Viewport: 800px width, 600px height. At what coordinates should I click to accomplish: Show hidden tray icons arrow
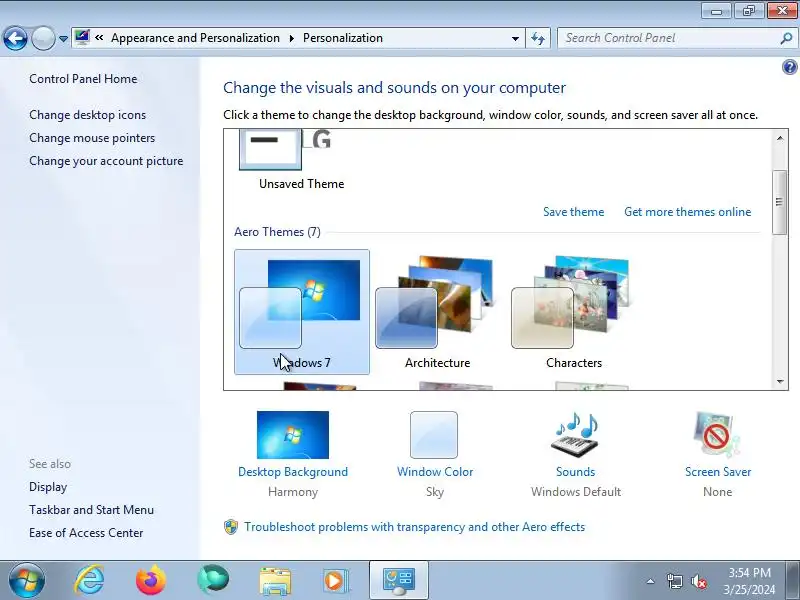coord(651,581)
